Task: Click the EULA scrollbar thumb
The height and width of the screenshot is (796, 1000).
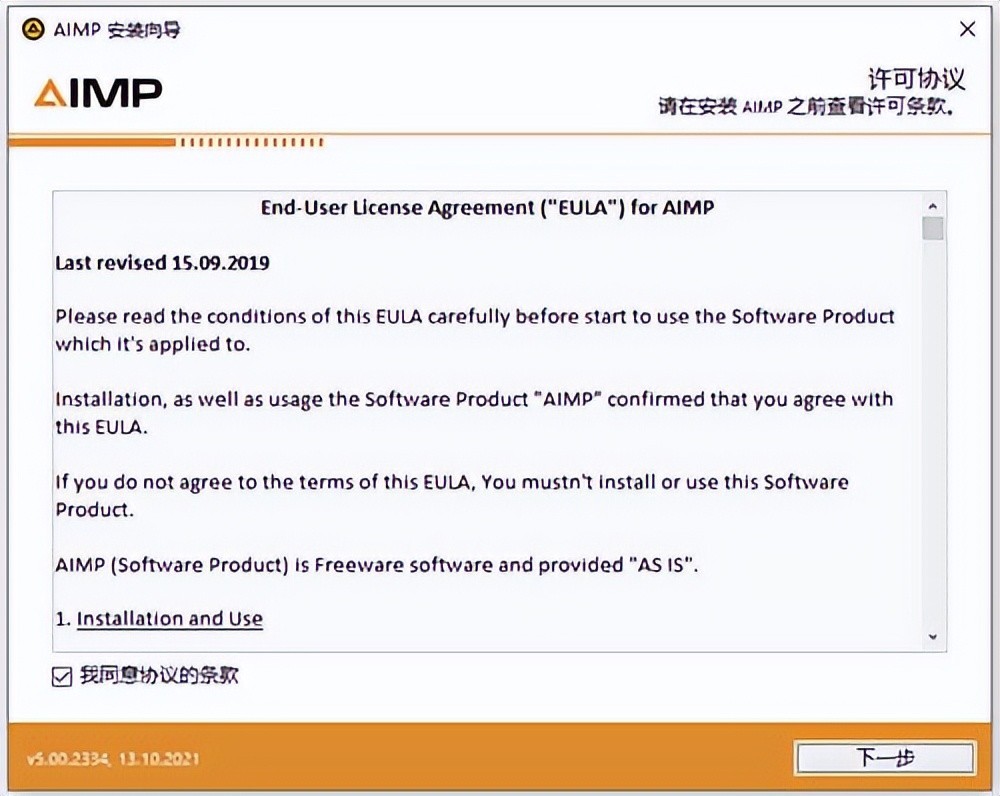Action: pos(933,229)
